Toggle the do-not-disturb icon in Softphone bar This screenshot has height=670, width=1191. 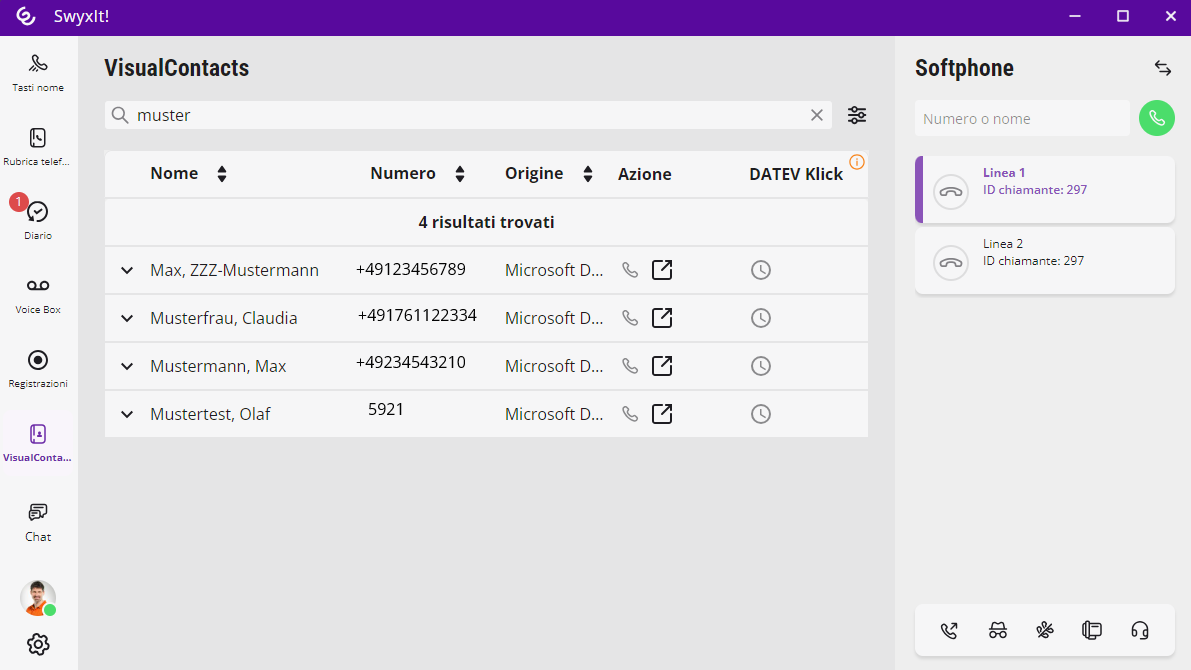coord(1045,630)
